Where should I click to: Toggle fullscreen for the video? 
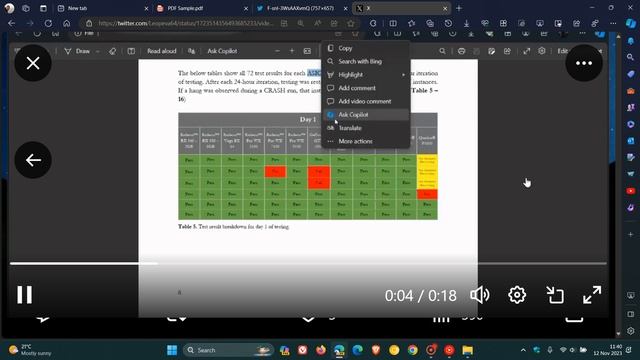coord(592,295)
